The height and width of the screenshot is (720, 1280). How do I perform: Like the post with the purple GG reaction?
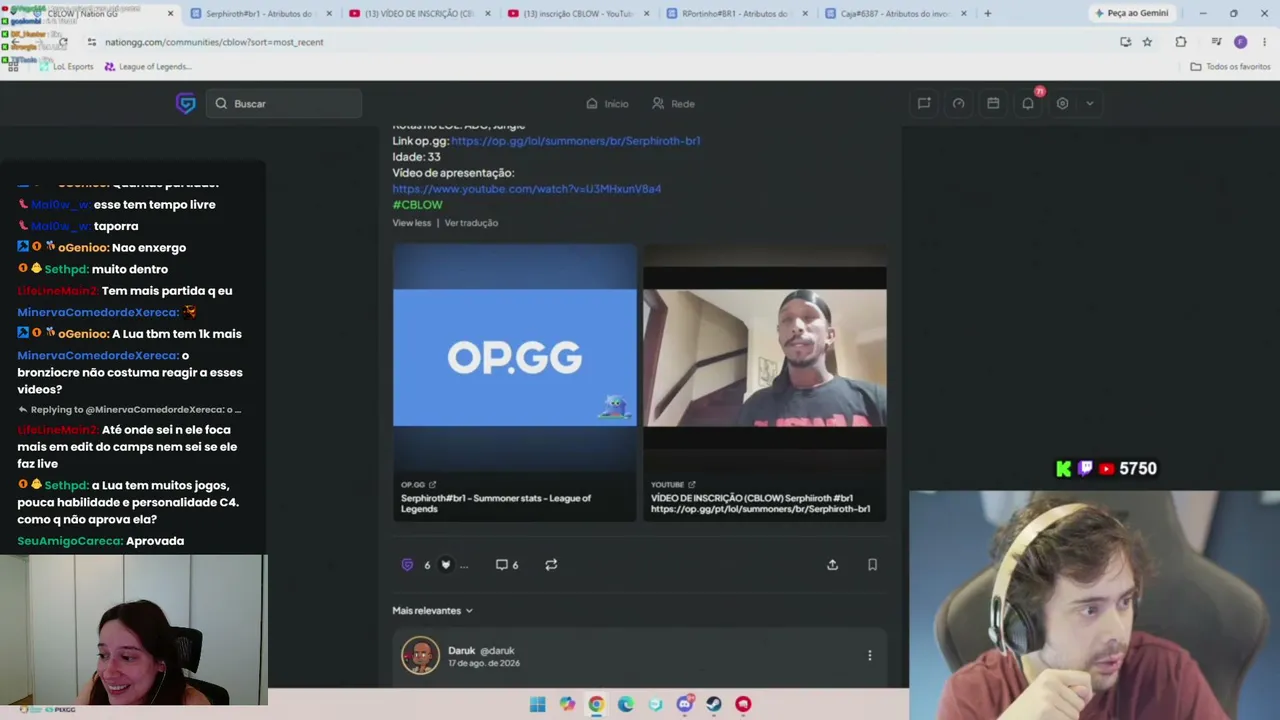pos(407,565)
